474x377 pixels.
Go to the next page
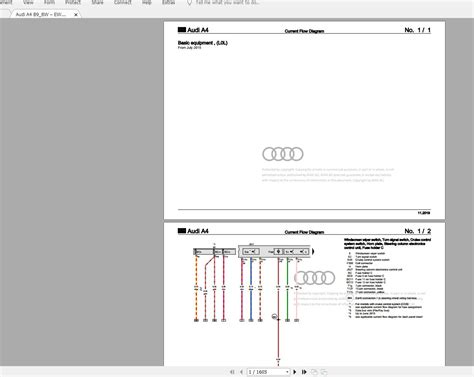click(x=294, y=372)
